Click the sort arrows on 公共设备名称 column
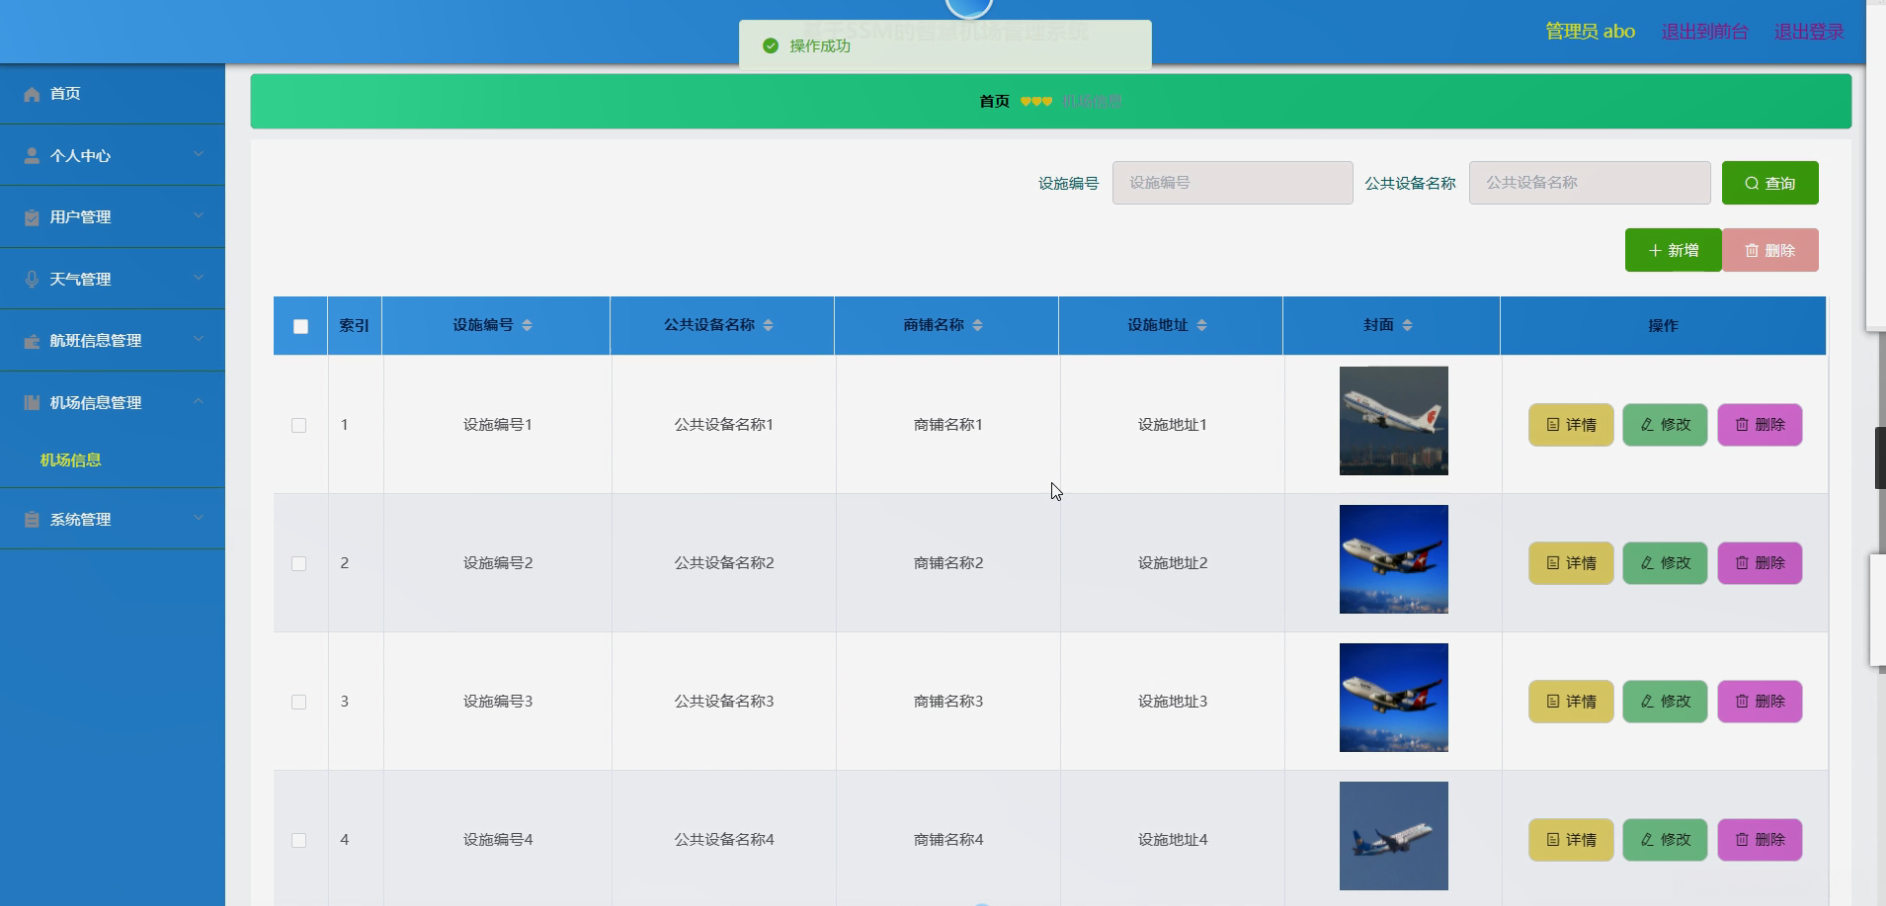The height and width of the screenshot is (906, 1886). pyautogui.click(x=768, y=325)
